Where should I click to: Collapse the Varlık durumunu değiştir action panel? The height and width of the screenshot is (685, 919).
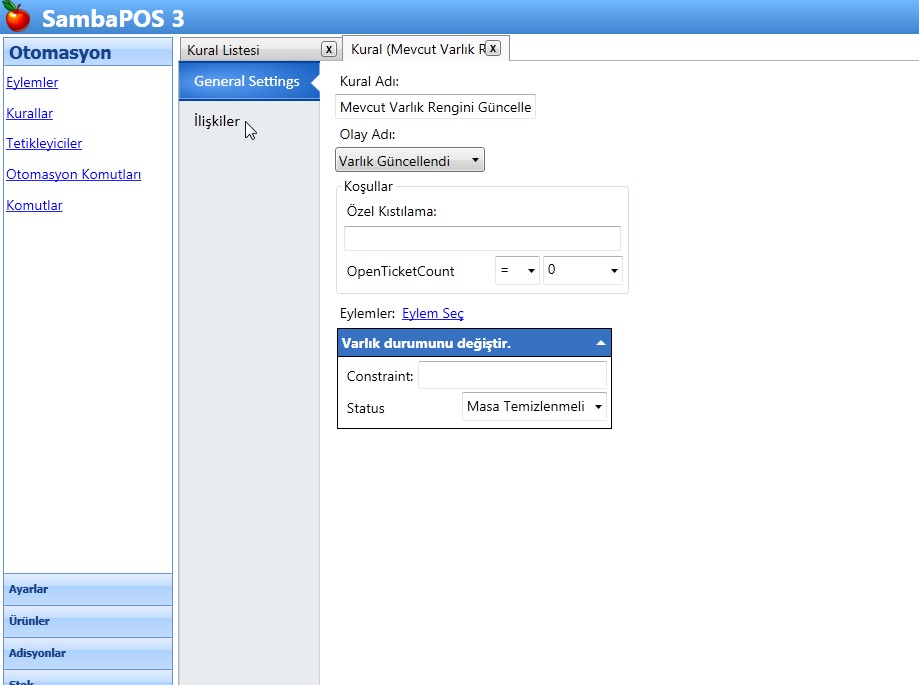click(600, 343)
